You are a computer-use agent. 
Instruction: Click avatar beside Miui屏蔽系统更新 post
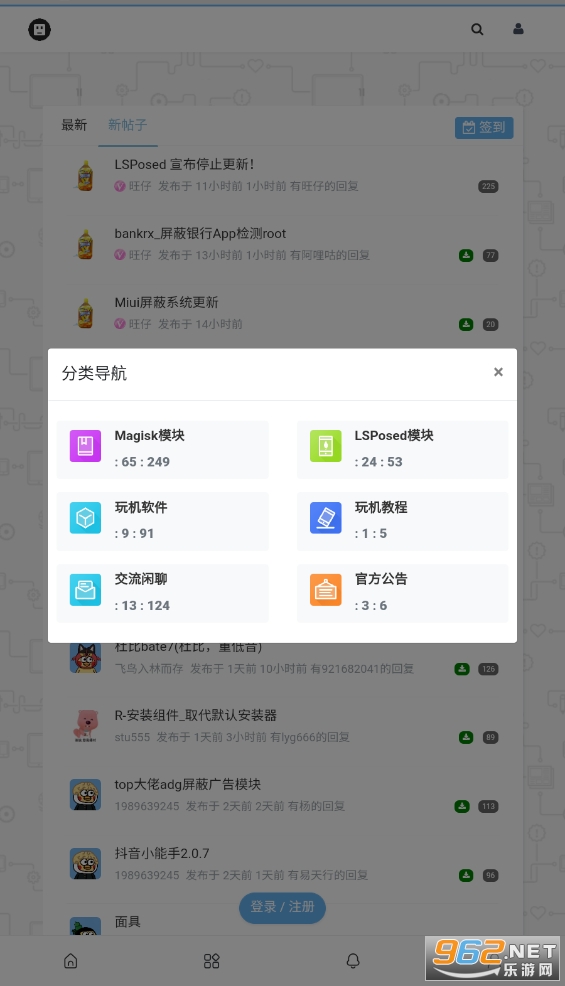coord(85,313)
